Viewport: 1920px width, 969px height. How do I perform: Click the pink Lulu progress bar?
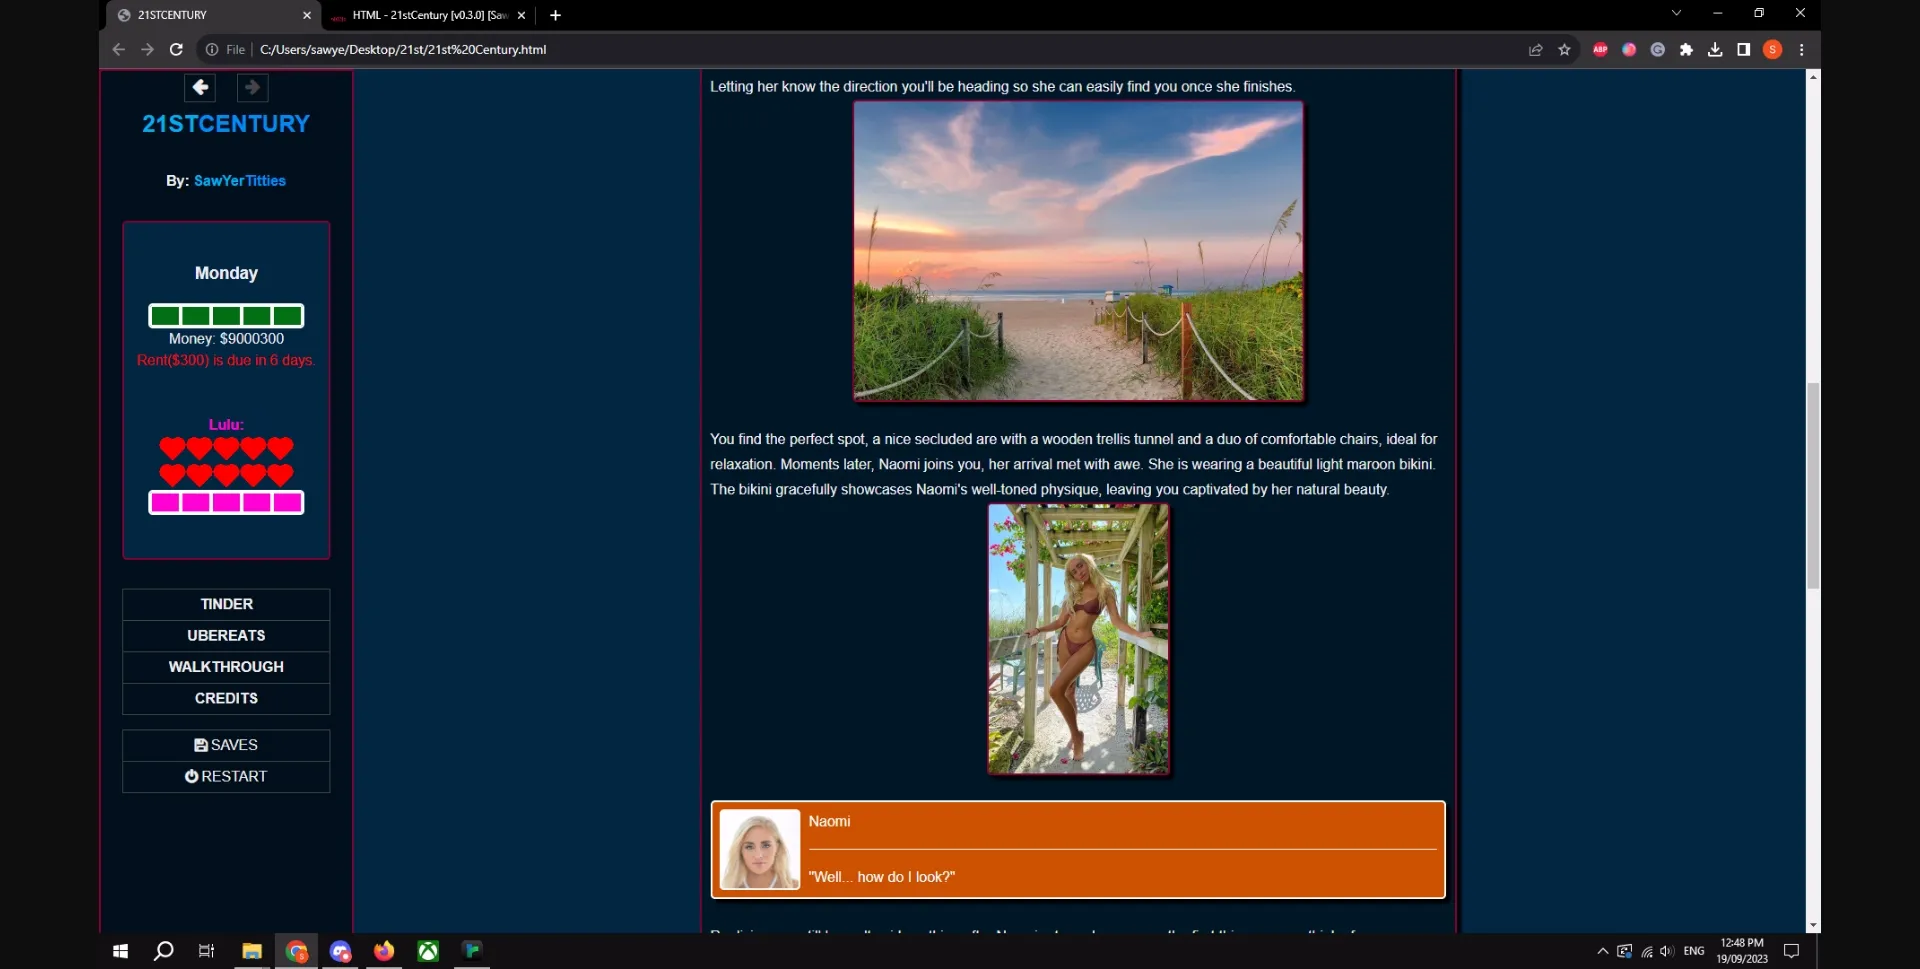point(225,503)
